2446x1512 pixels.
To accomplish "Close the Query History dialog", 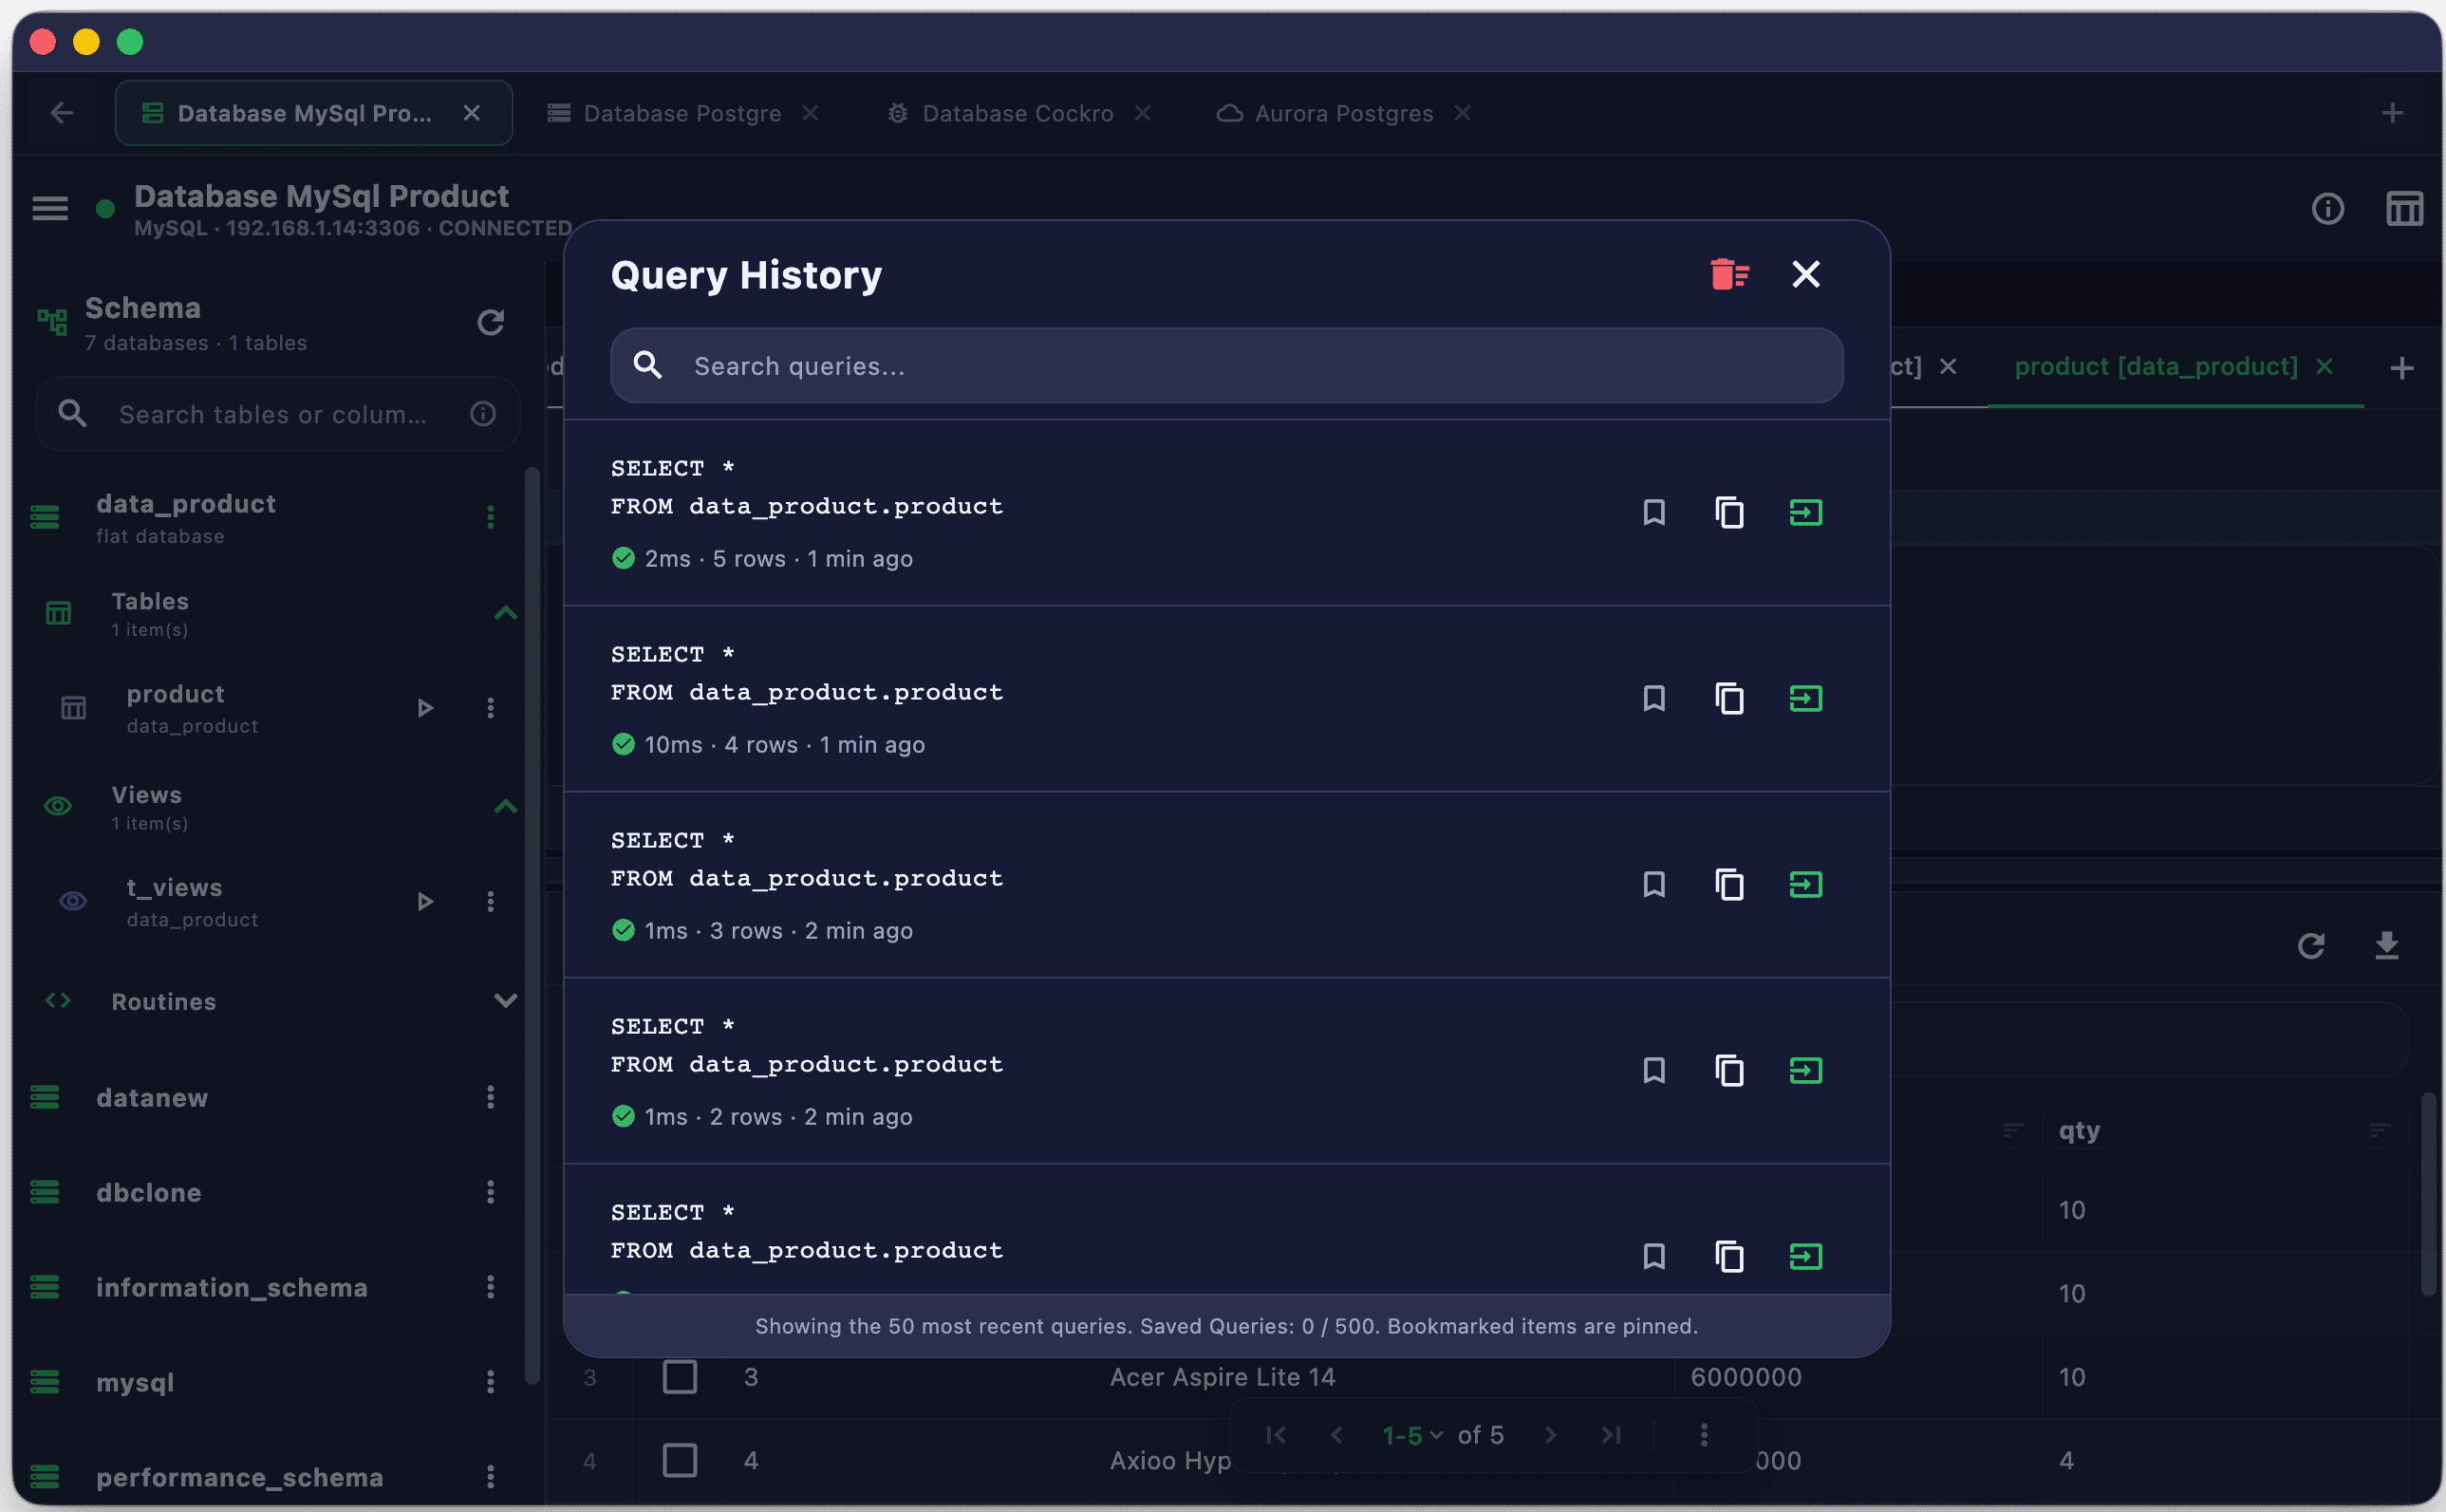I will tap(1805, 274).
